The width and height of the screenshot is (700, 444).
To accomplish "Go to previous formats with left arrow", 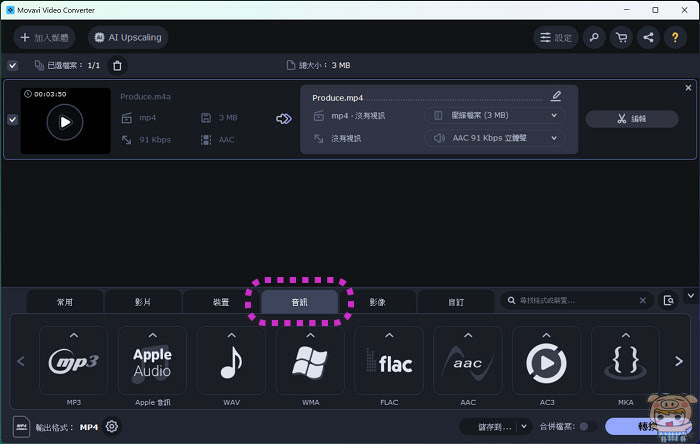I will [21, 361].
